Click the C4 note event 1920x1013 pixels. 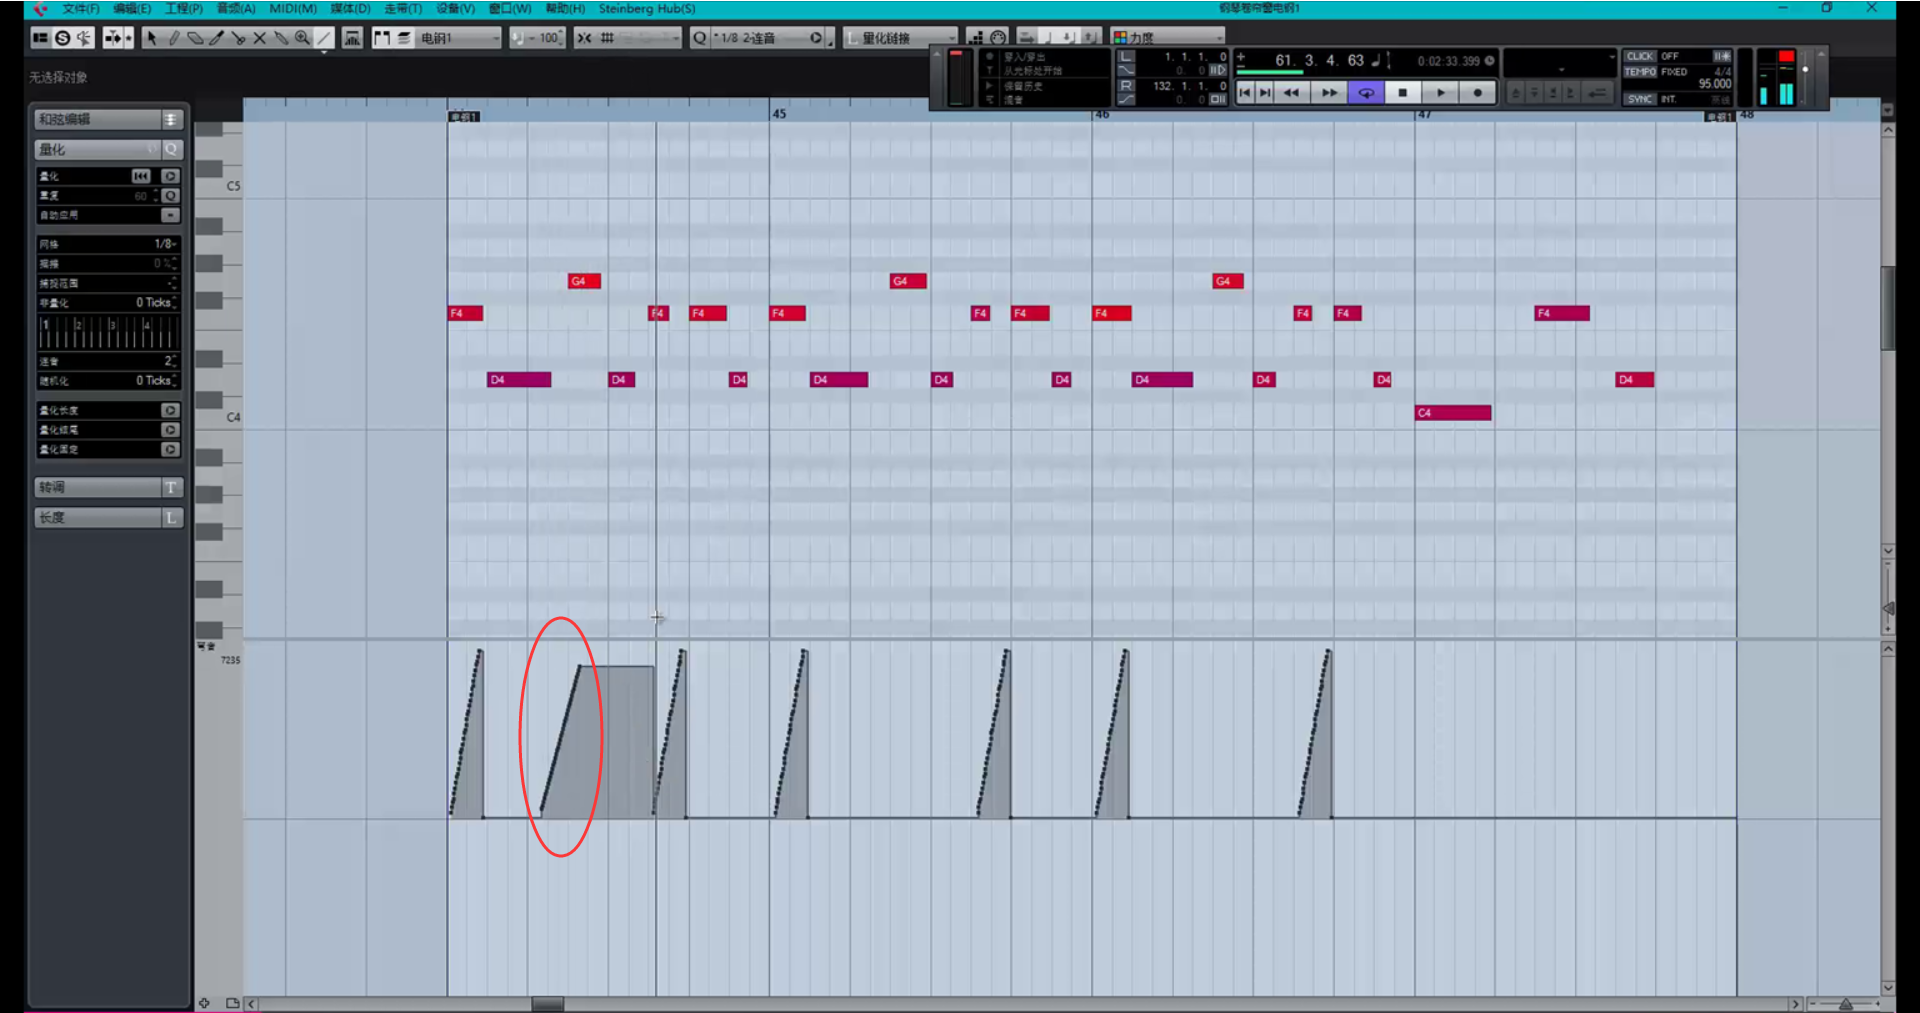pos(1453,413)
